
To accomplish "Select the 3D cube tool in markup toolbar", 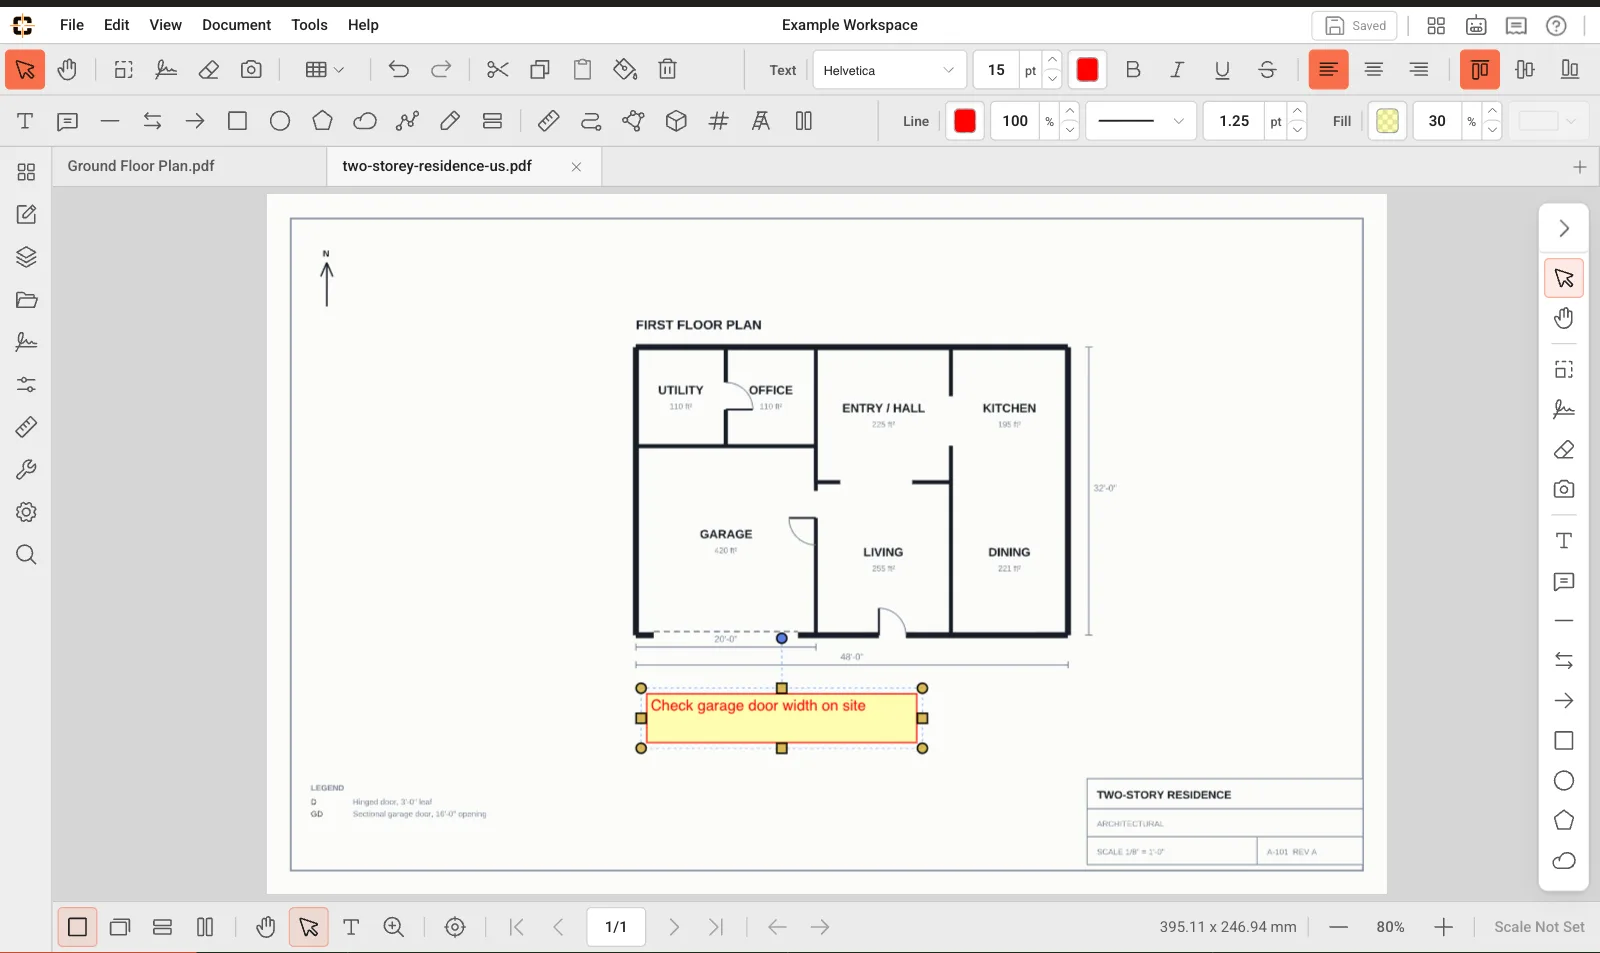I will tap(676, 121).
